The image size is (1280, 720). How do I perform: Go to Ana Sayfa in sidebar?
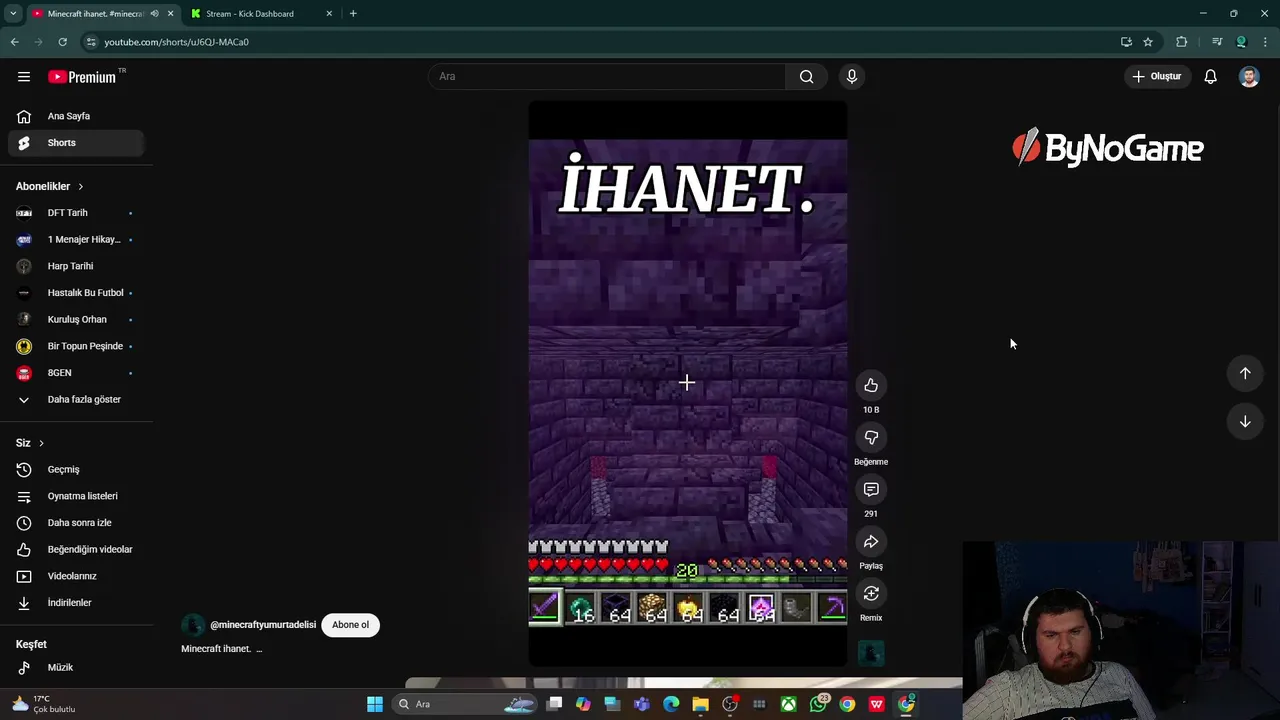pos(76,116)
